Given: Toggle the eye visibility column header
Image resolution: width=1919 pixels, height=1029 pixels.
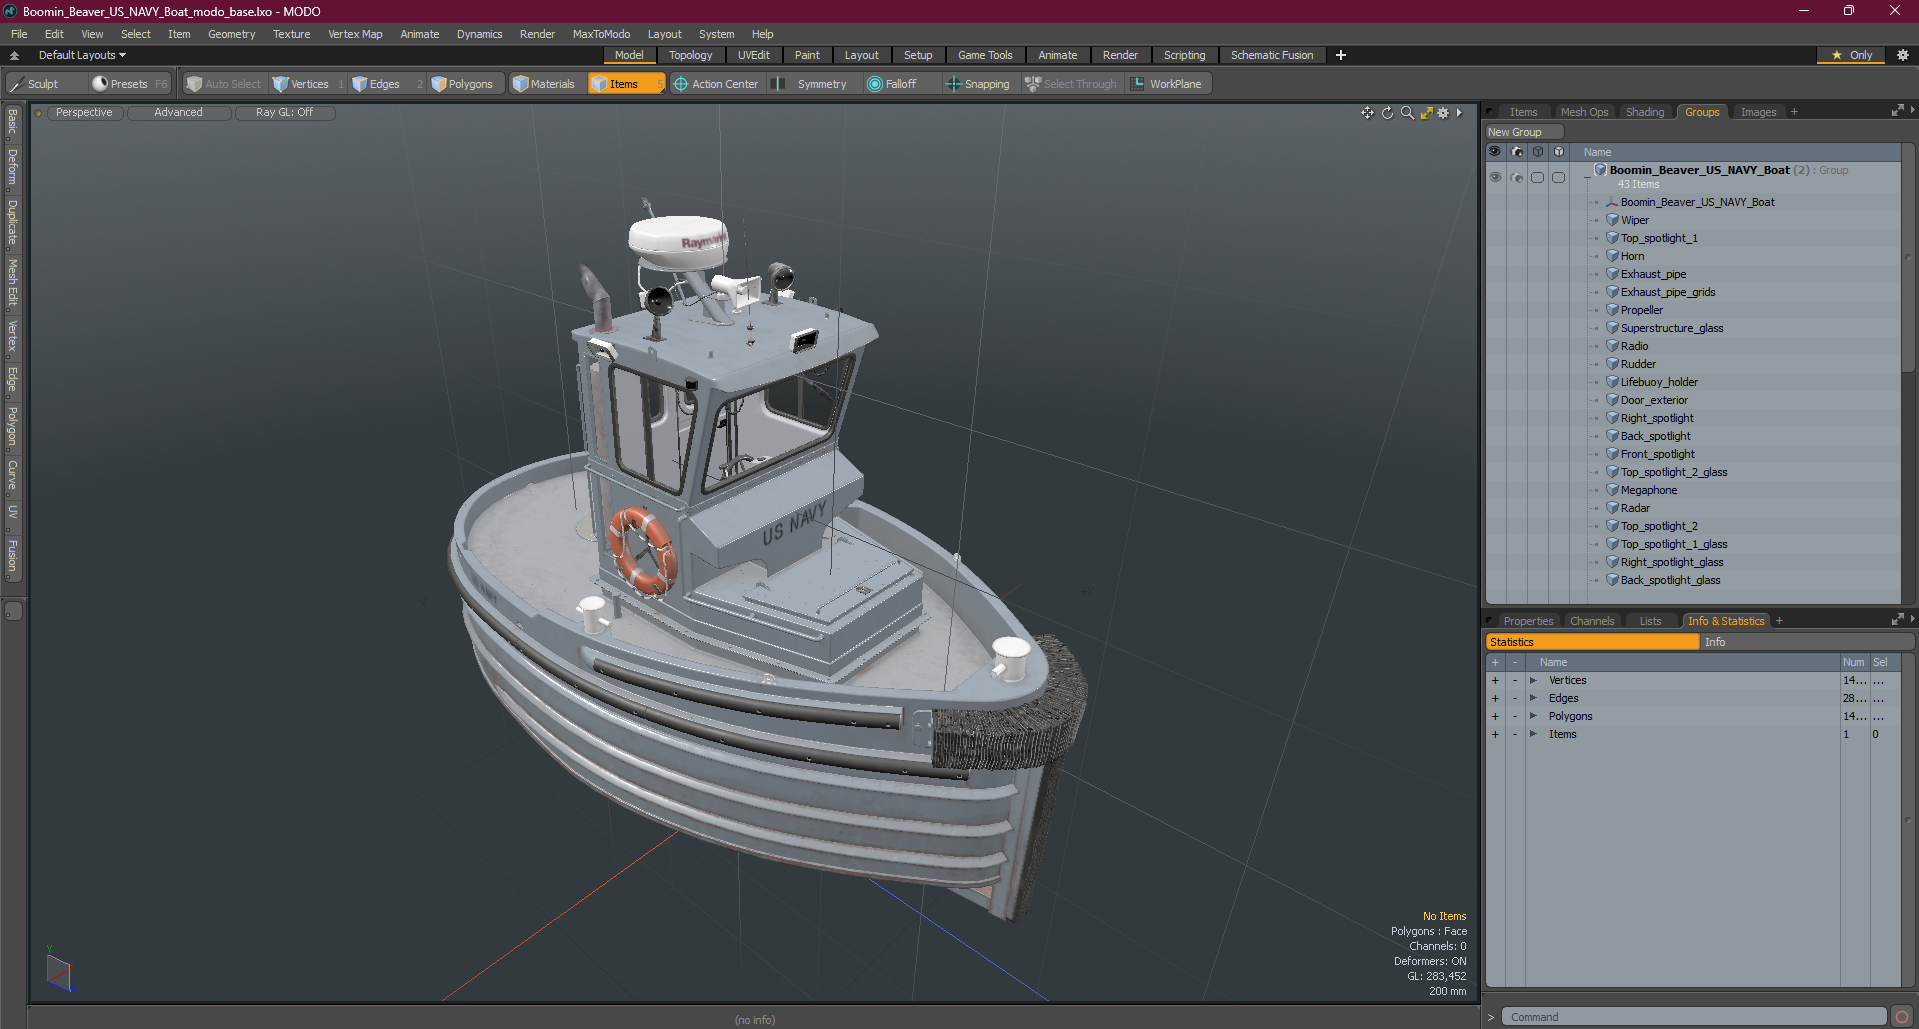Looking at the screenshot, I should point(1495,152).
